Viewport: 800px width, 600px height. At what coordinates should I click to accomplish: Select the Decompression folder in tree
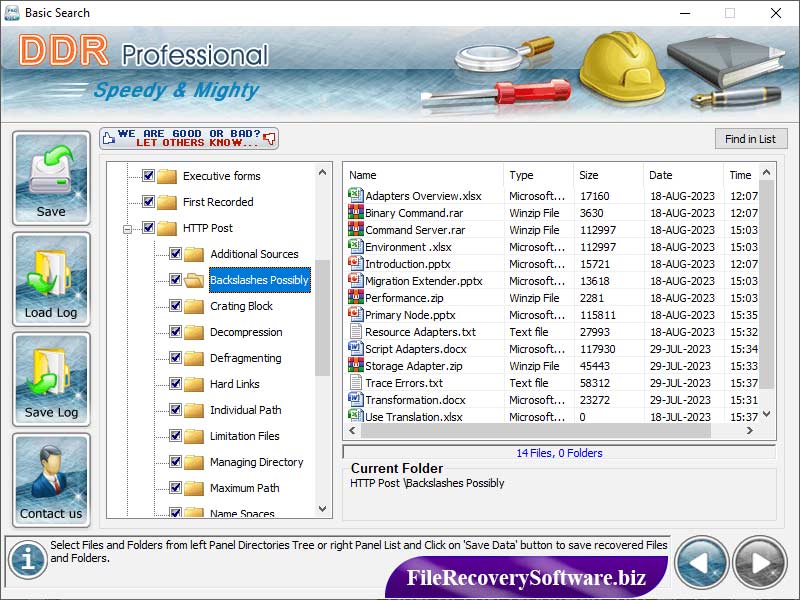246,332
